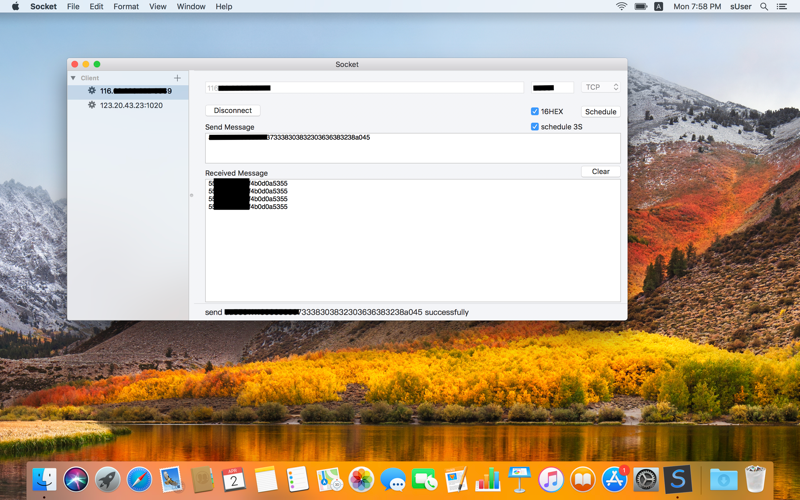The height and width of the screenshot is (500, 800).
Task: Open System Preferences from the dock
Action: (x=646, y=480)
